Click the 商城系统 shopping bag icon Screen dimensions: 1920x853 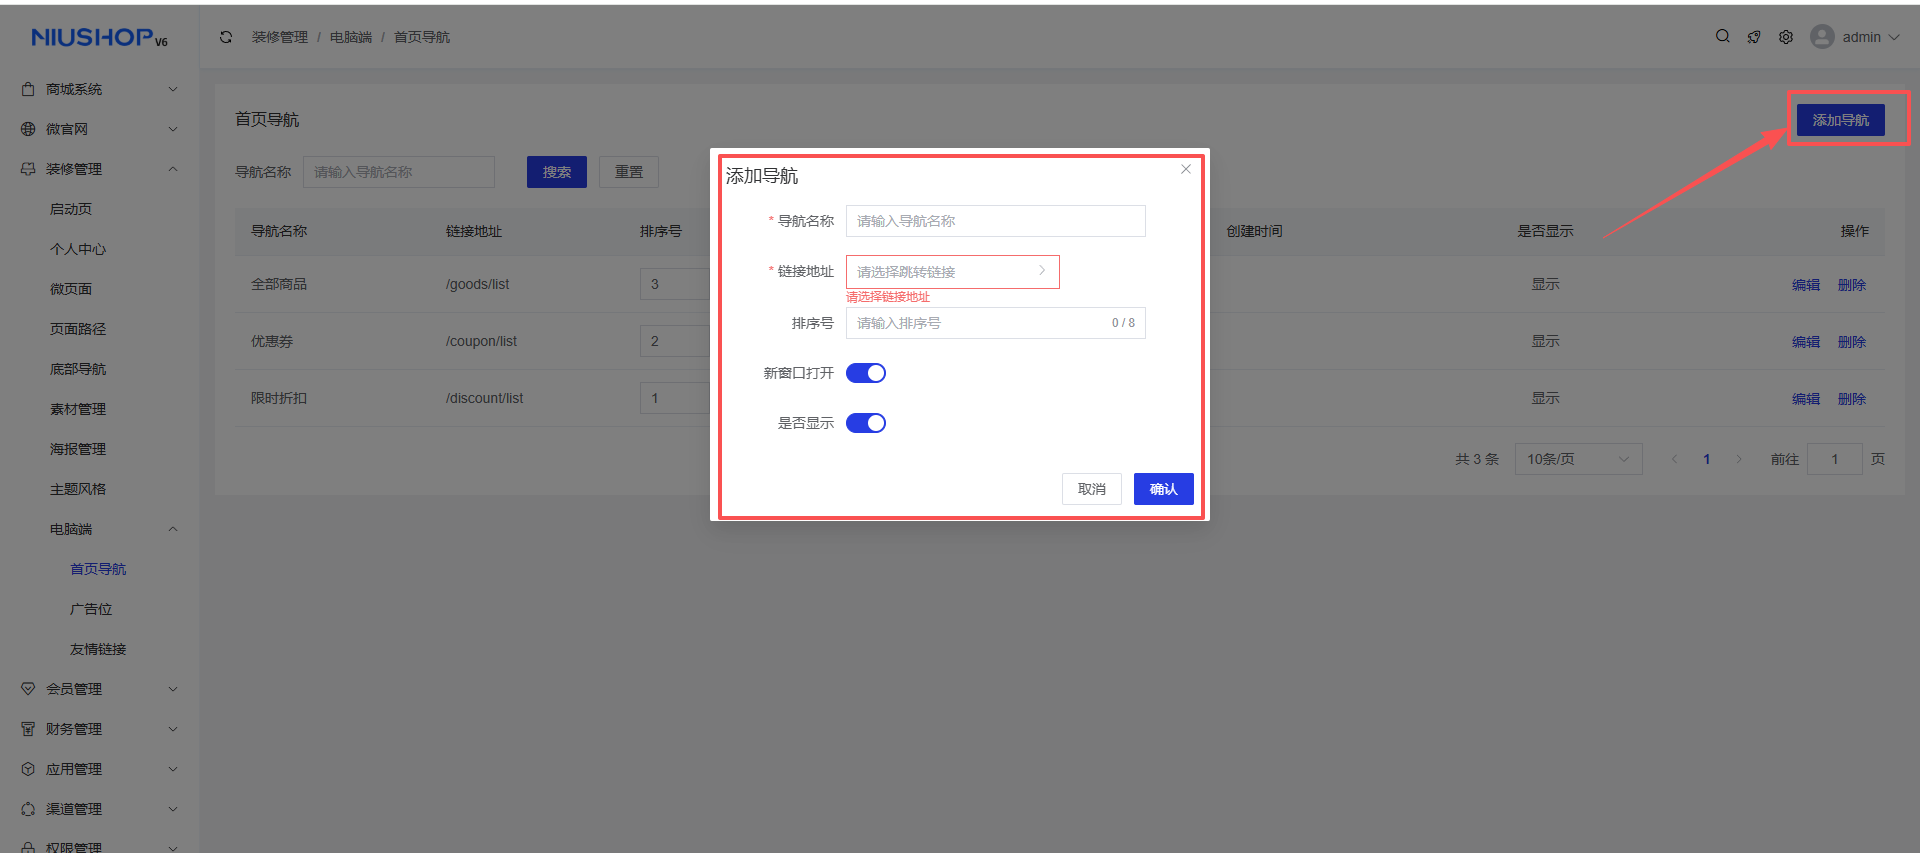coord(28,89)
